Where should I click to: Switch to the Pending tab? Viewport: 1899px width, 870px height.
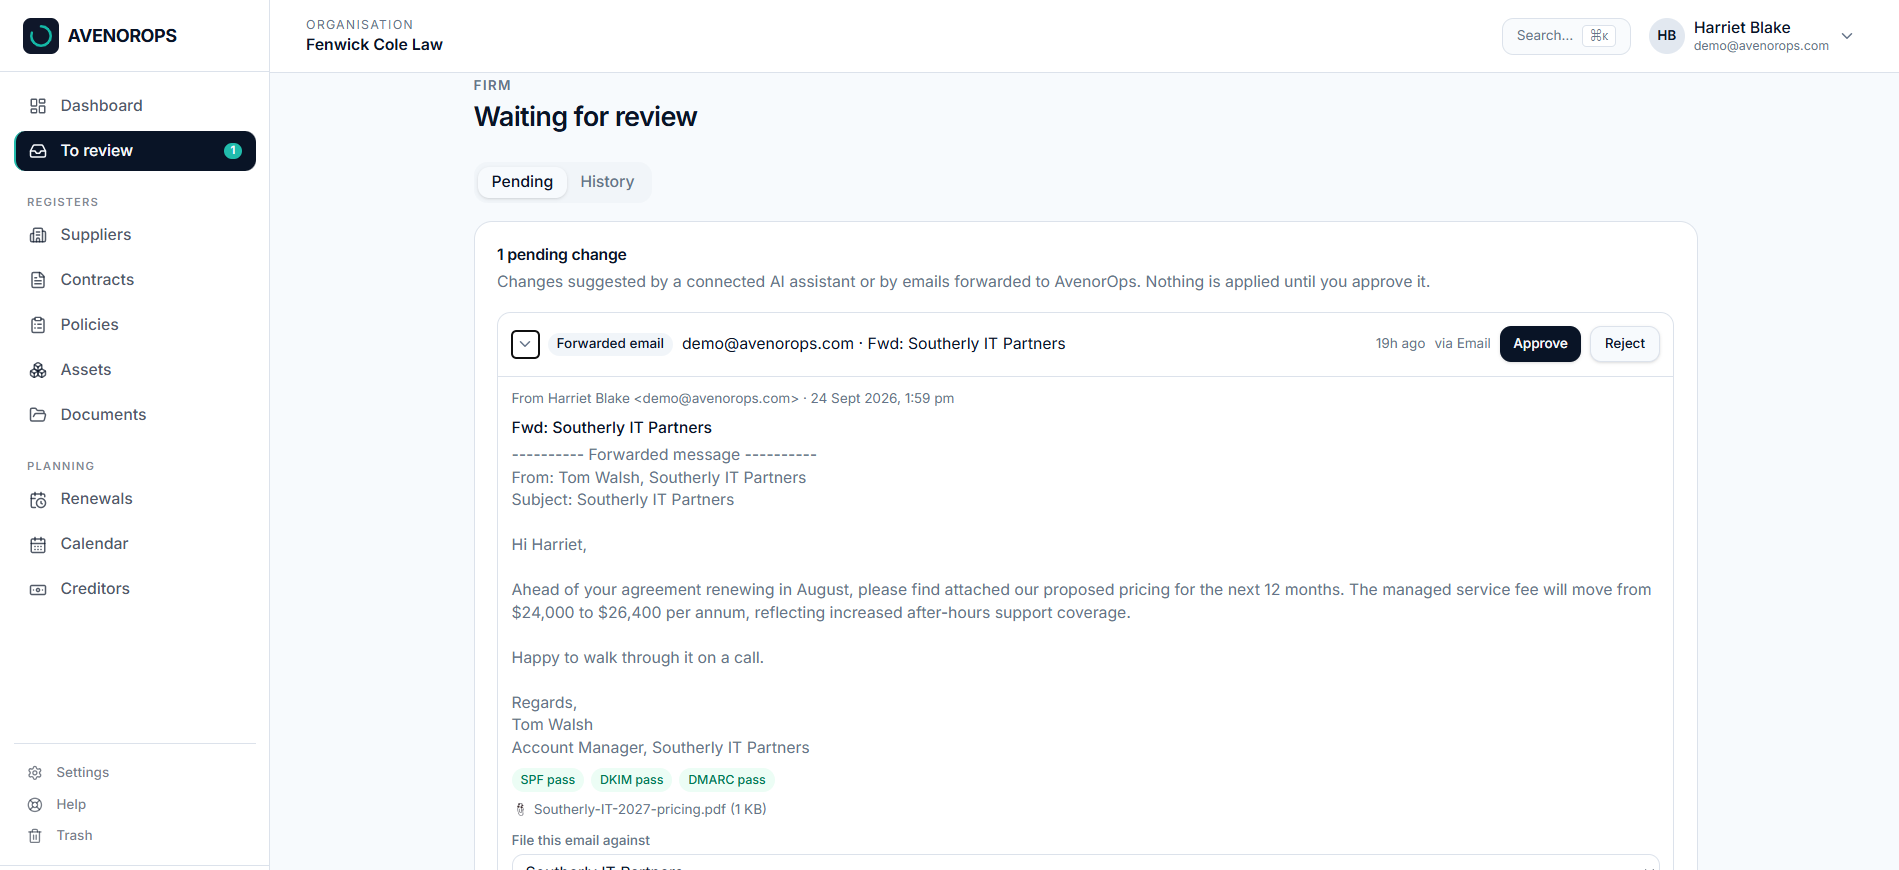(522, 182)
